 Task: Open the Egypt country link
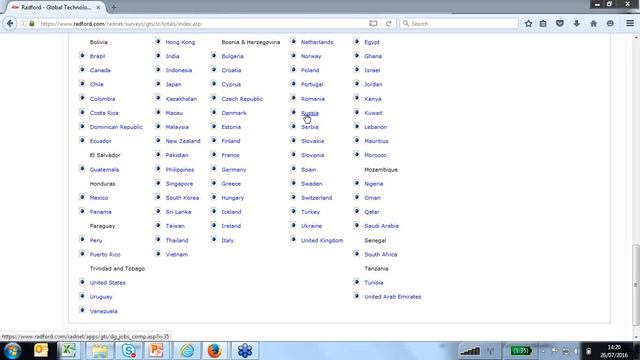tap(372, 42)
